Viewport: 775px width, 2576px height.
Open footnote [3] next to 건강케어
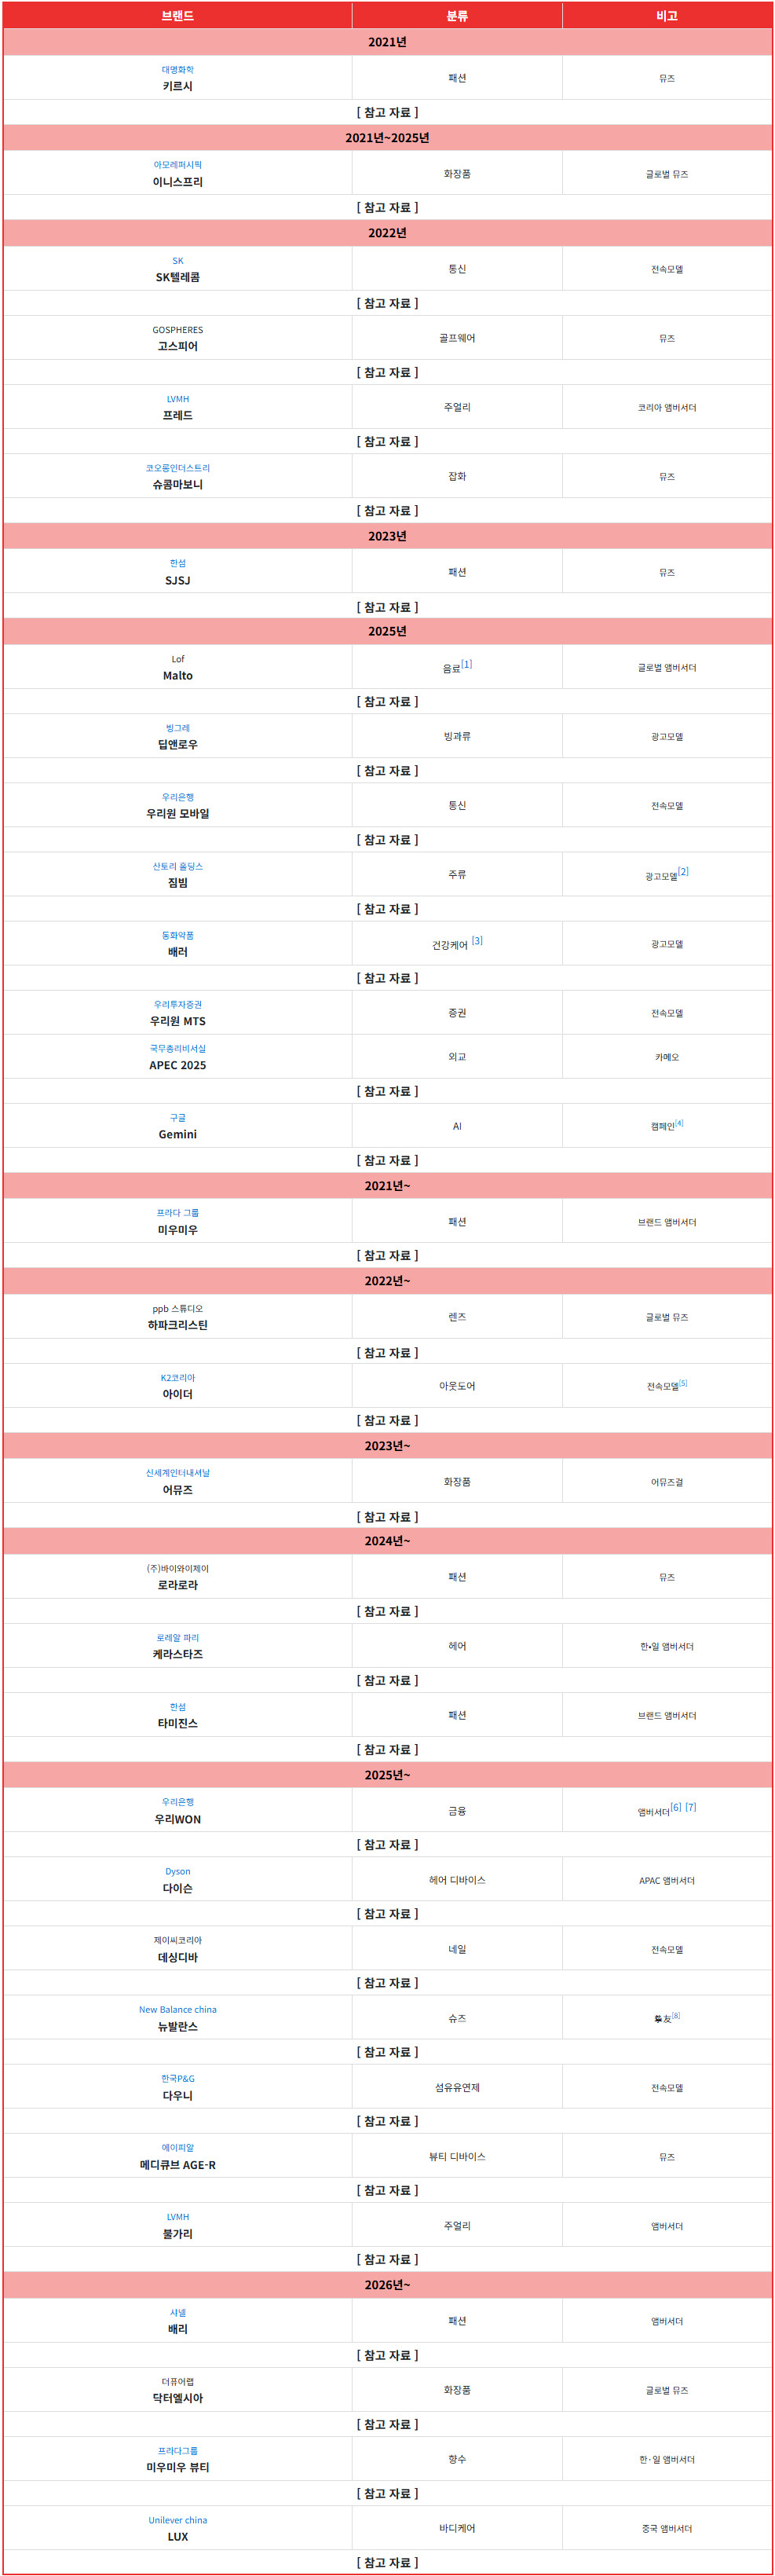click(x=477, y=940)
